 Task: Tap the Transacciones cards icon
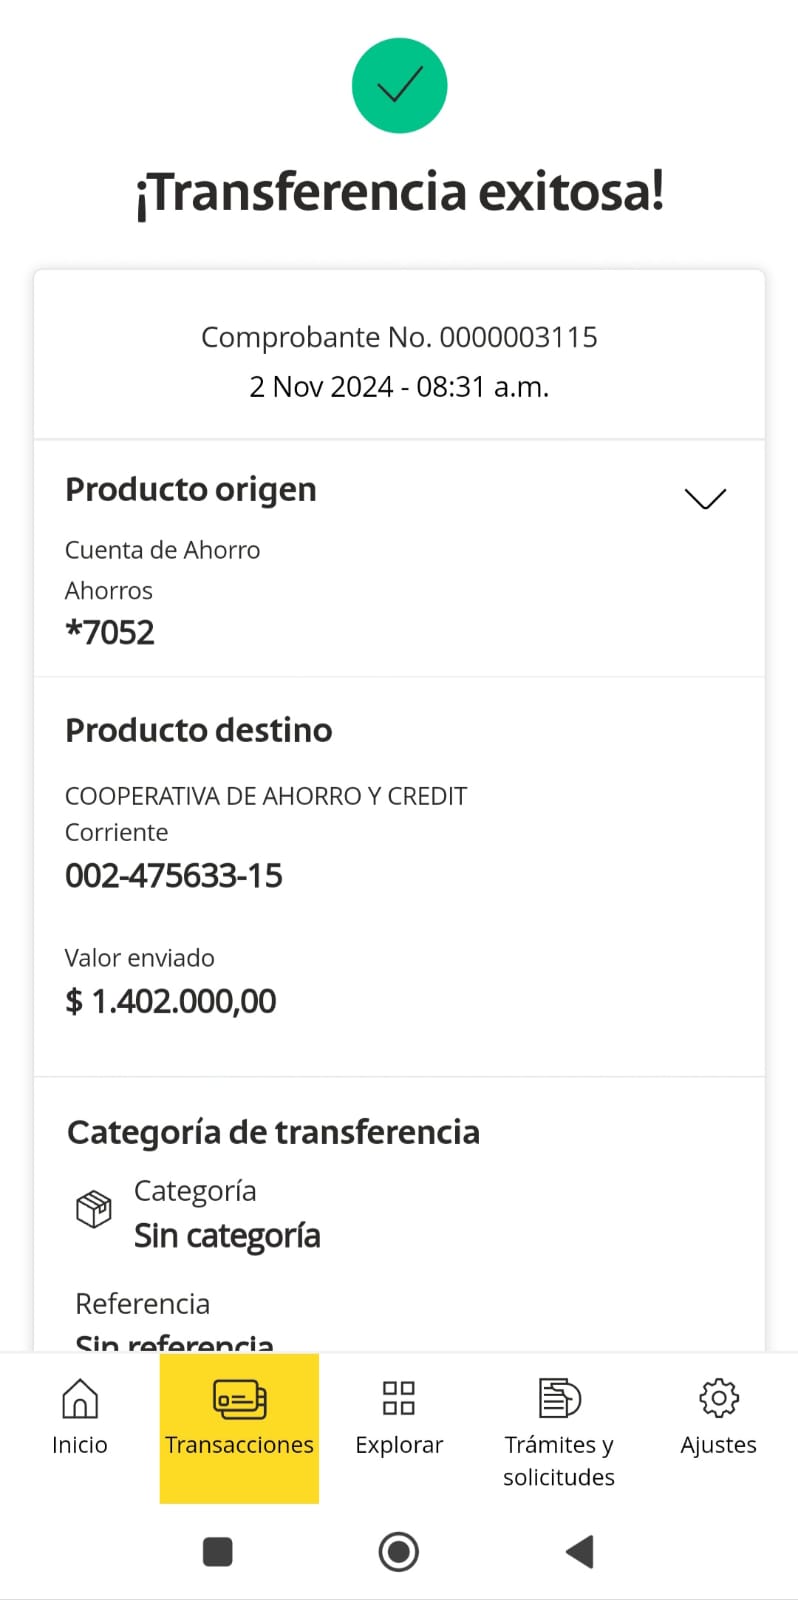click(x=239, y=1398)
